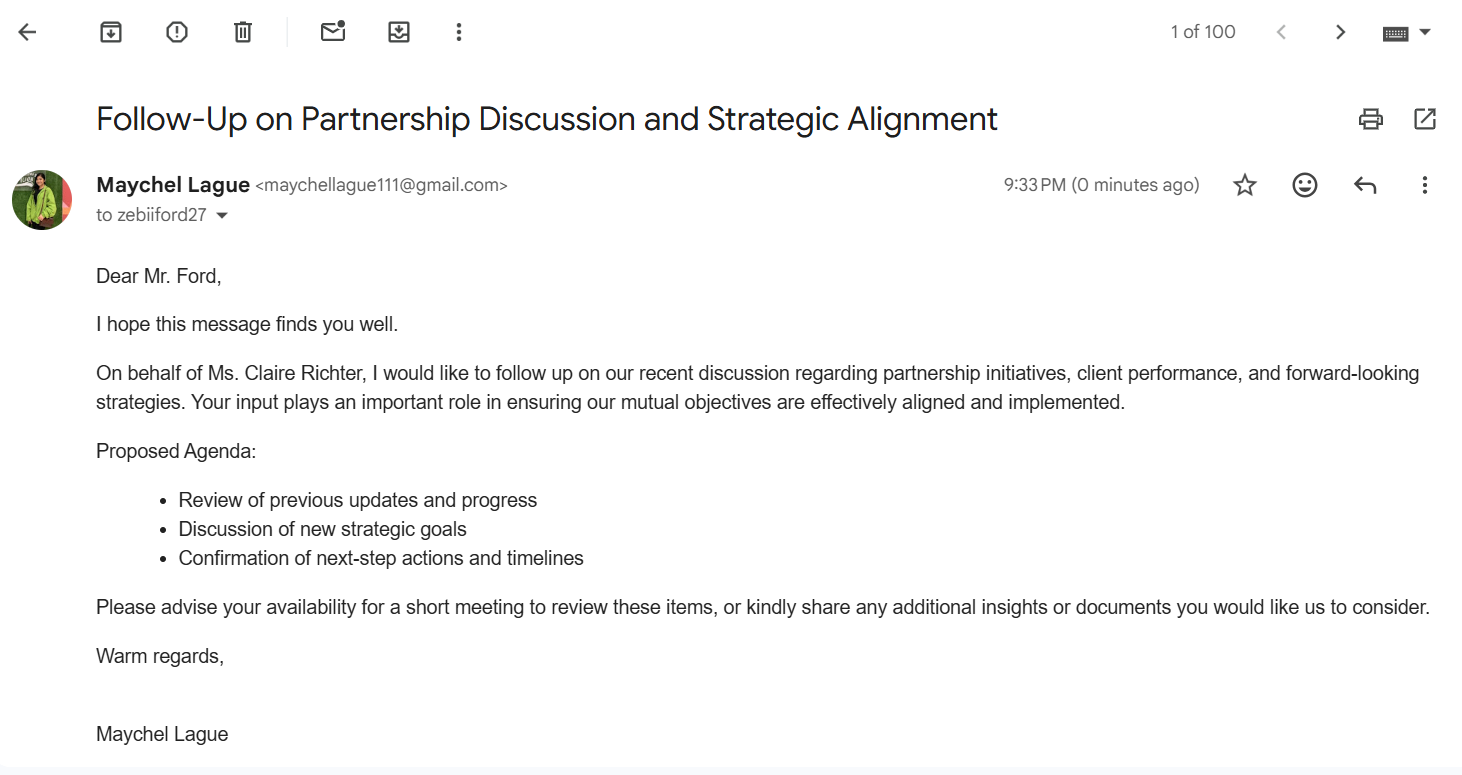The height and width of the screenshot is (775, 1462).
Task: Expand recipient details next to zebiiford27
Action: (222, 216)
